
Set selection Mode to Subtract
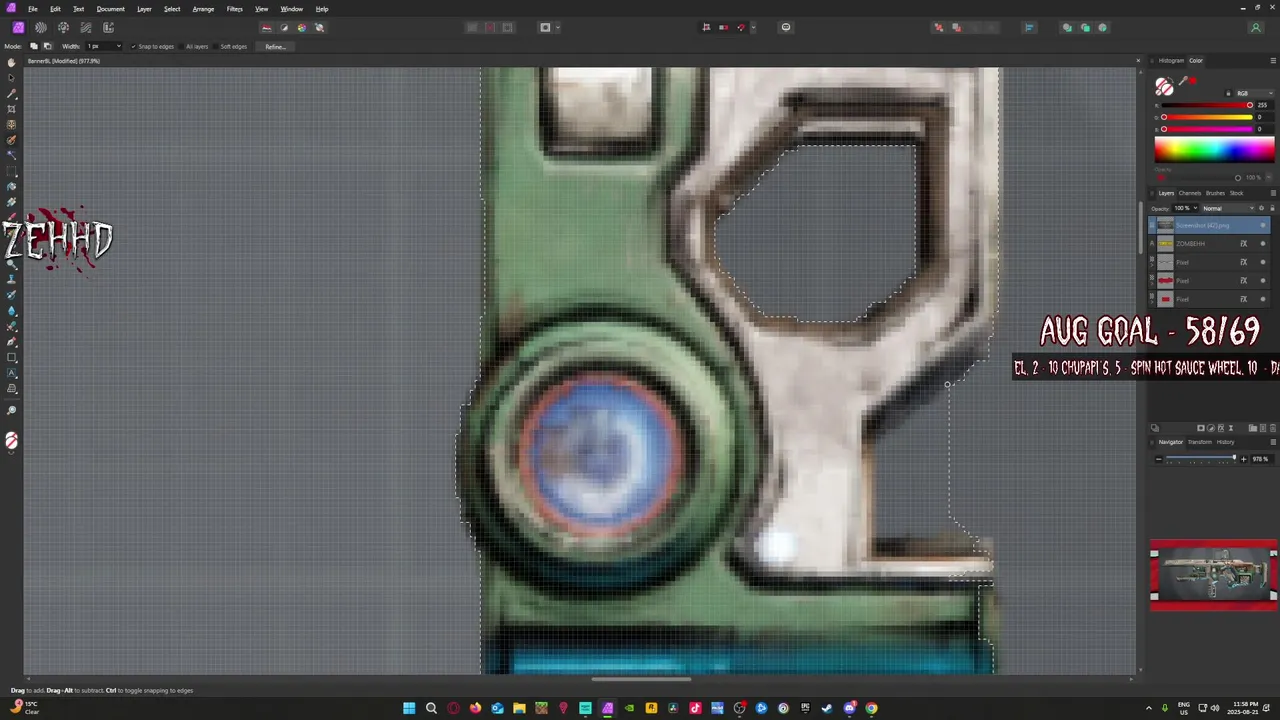point(47,46)
